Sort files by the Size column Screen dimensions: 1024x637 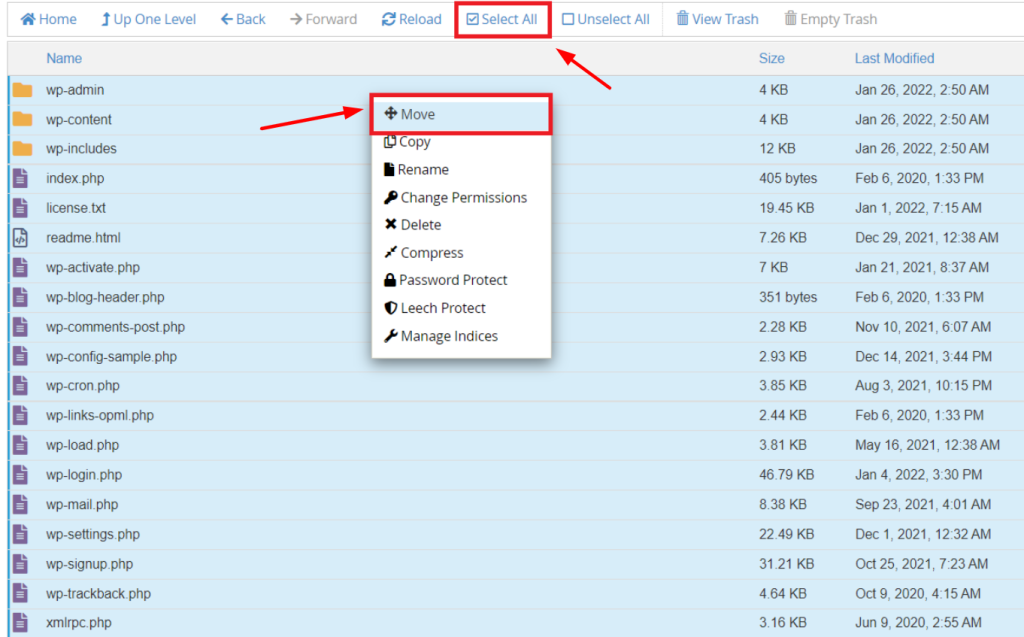click(x=771, y=58)
